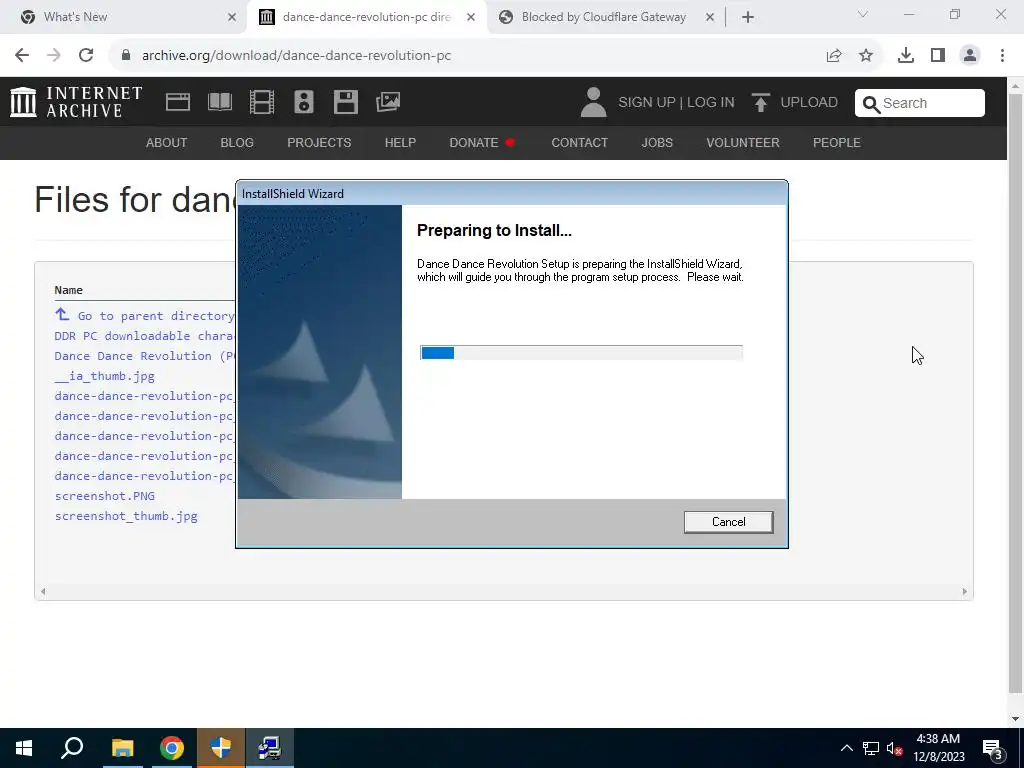This screenshot has width=1024, height=768.
Task: Click the user avatar icon
Action: click(593, 103)
